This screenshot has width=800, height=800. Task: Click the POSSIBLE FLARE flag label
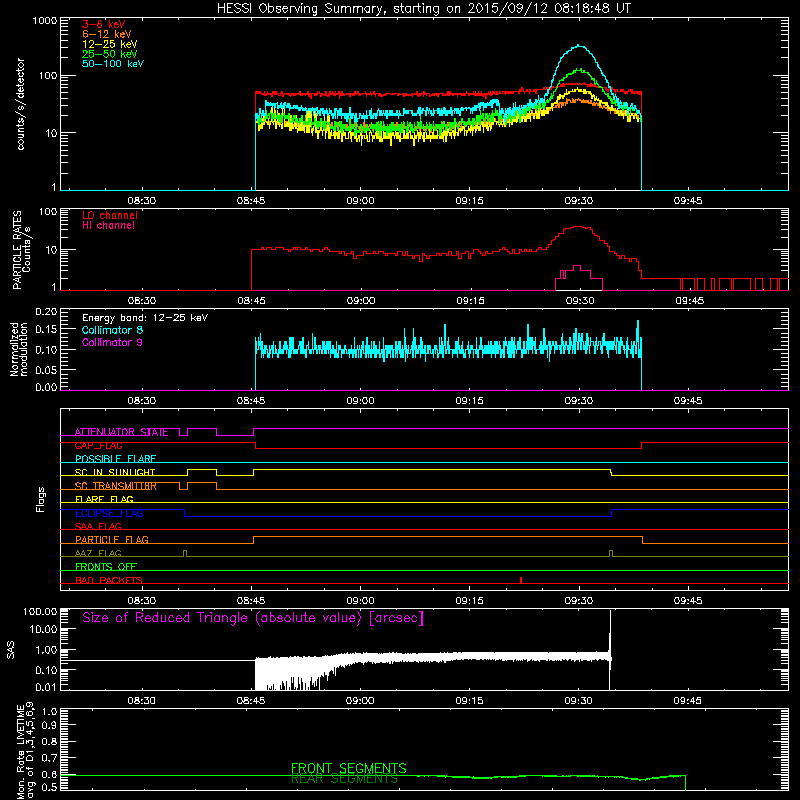tap(115, 459)
